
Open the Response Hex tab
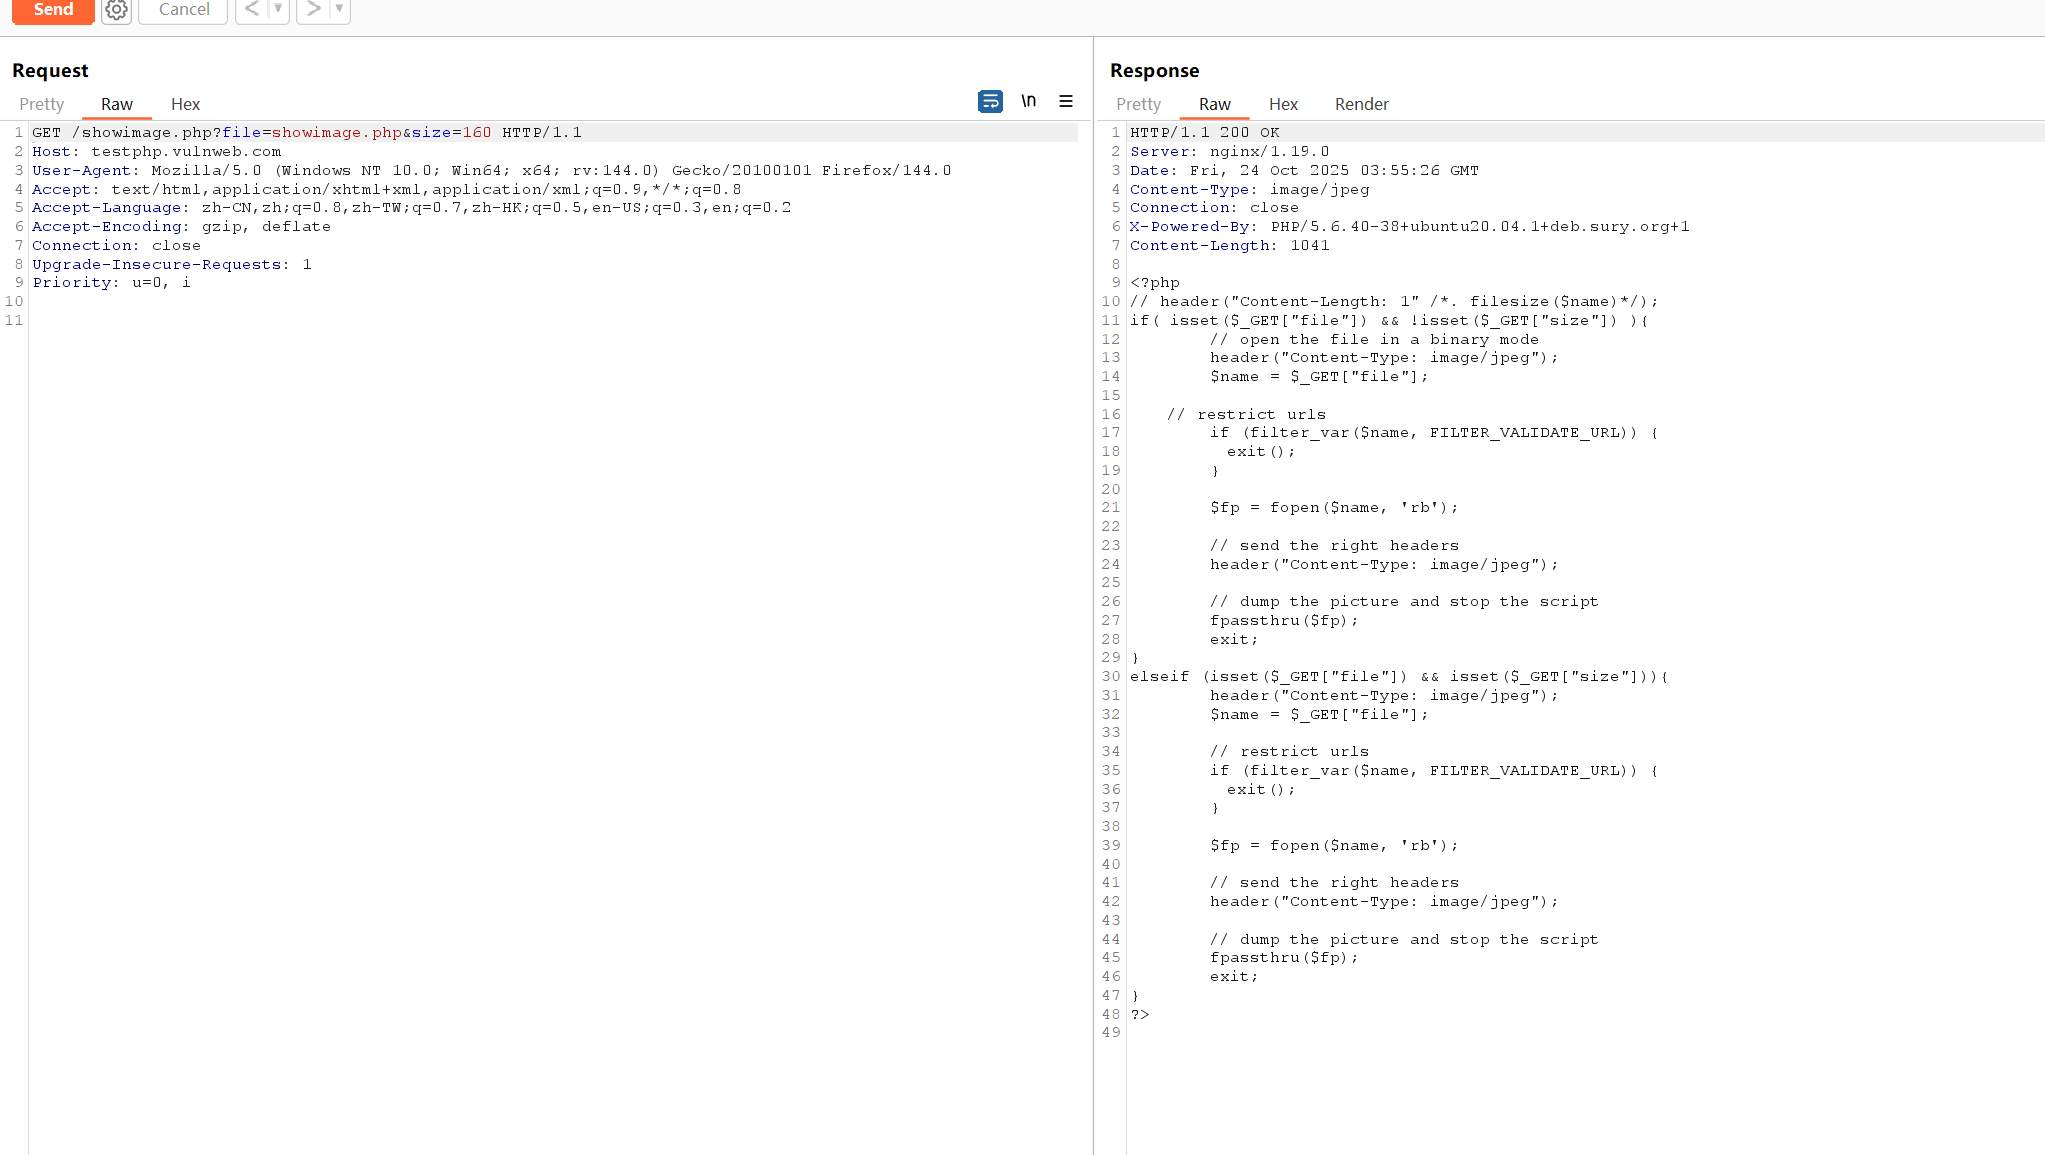click(x=1283, y=104)
